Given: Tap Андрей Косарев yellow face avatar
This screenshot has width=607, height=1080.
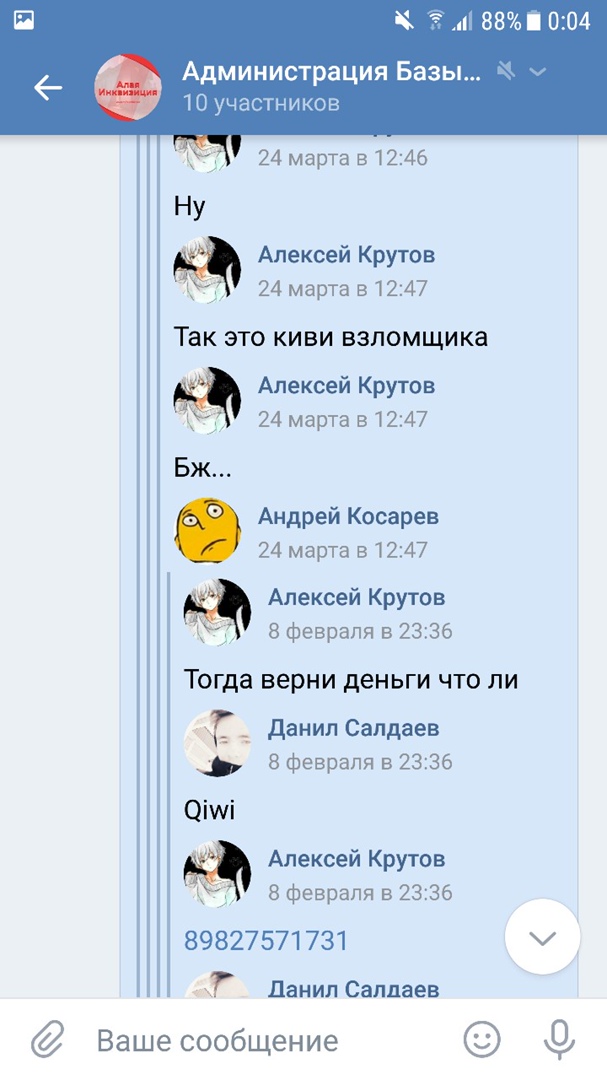Looking at the screenshot, I should point(207,530).
